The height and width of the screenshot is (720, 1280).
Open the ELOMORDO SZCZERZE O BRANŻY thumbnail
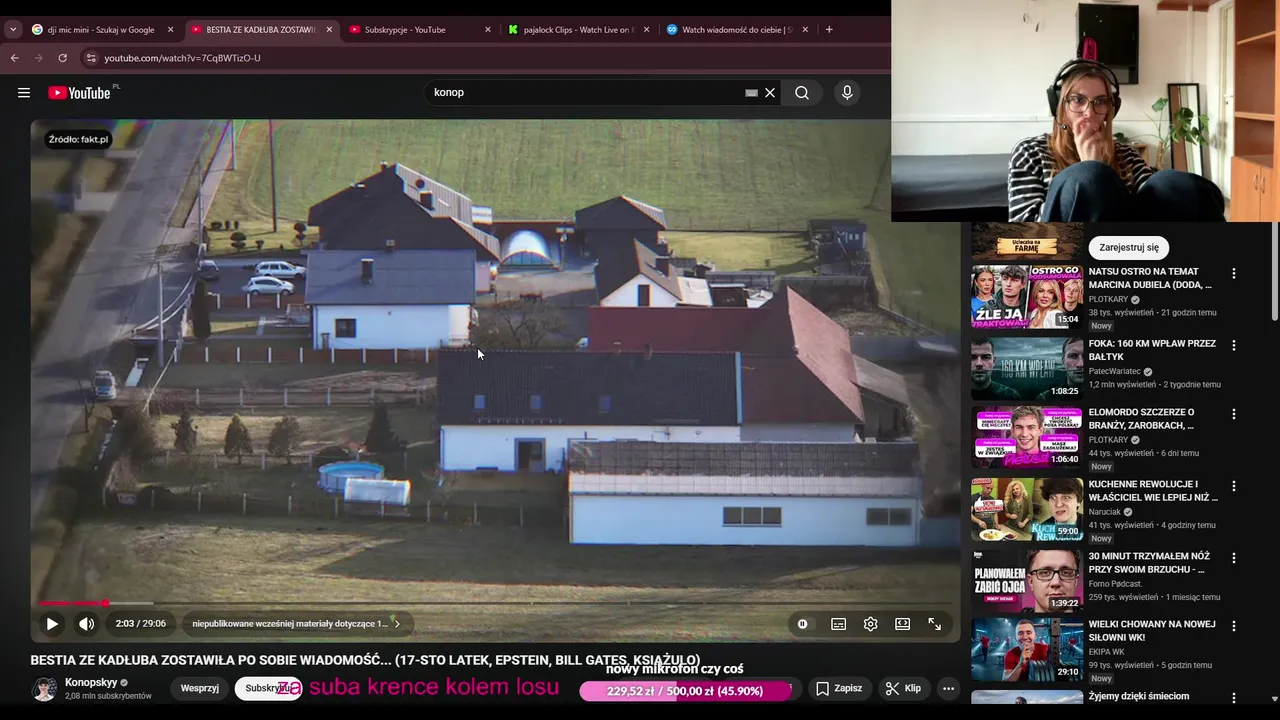(1026, 438)
